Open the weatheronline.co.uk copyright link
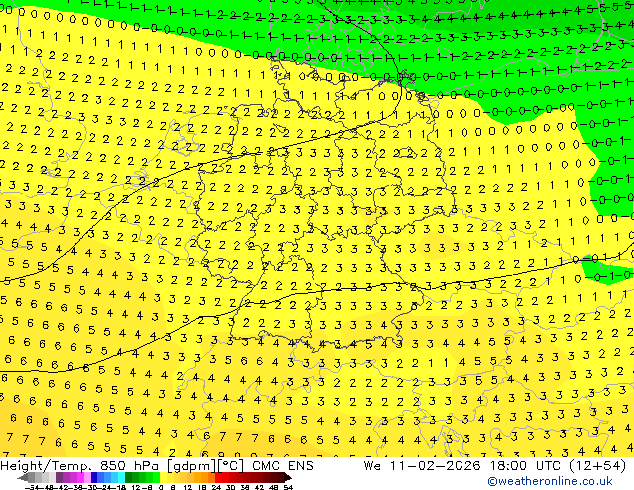 coord(550,481)
